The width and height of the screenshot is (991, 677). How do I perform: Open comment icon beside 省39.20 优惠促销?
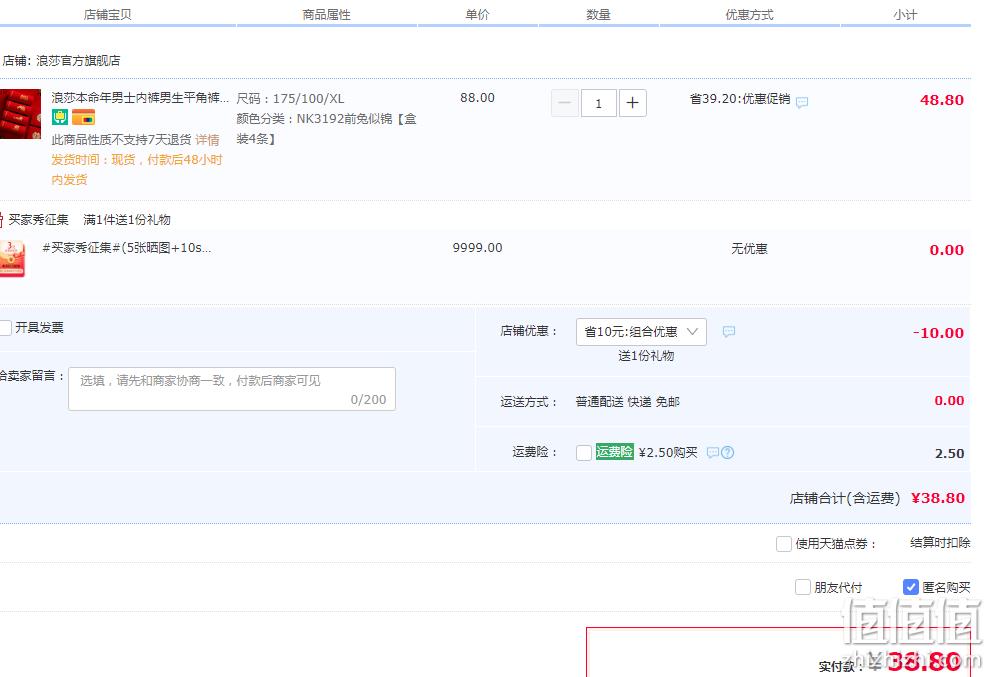[x=802, y=102]
